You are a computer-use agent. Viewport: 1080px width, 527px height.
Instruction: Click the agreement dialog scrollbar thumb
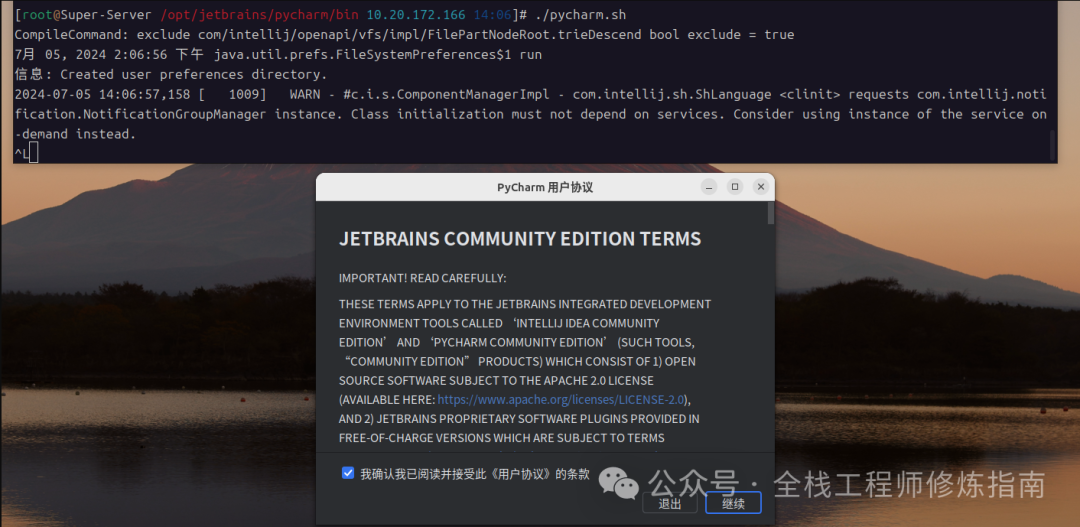pos(771,214)
